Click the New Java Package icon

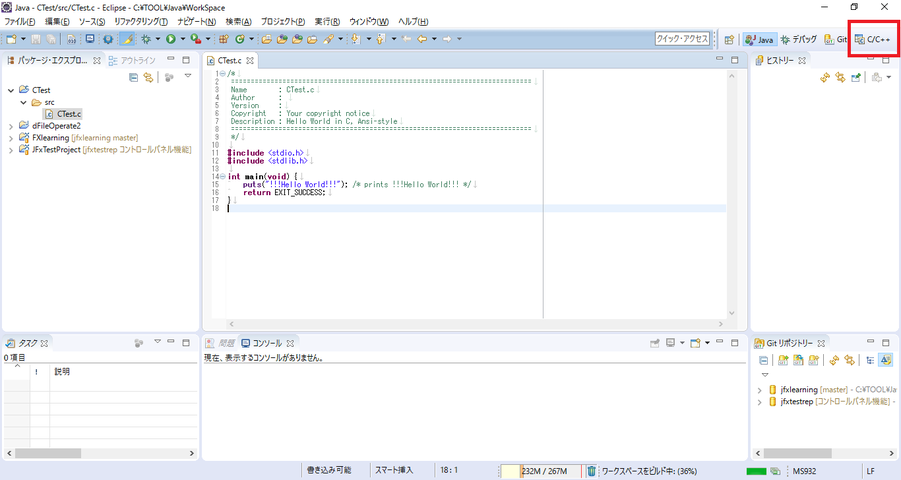224,39
